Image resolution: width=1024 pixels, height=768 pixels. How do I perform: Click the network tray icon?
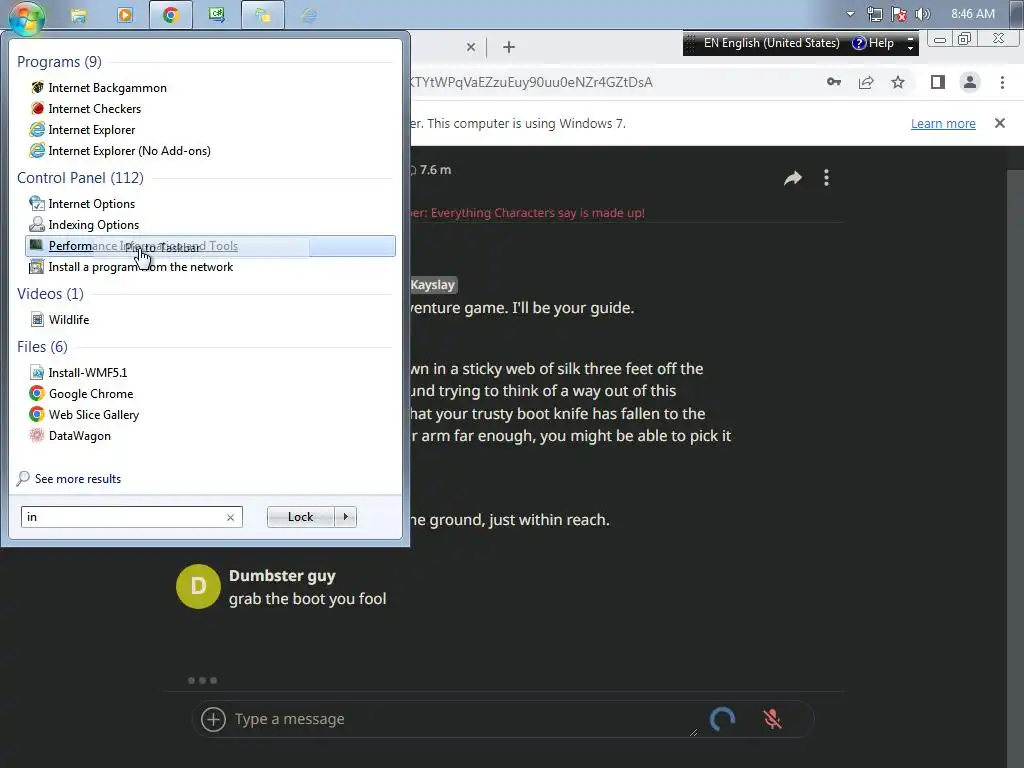point(875,14)
